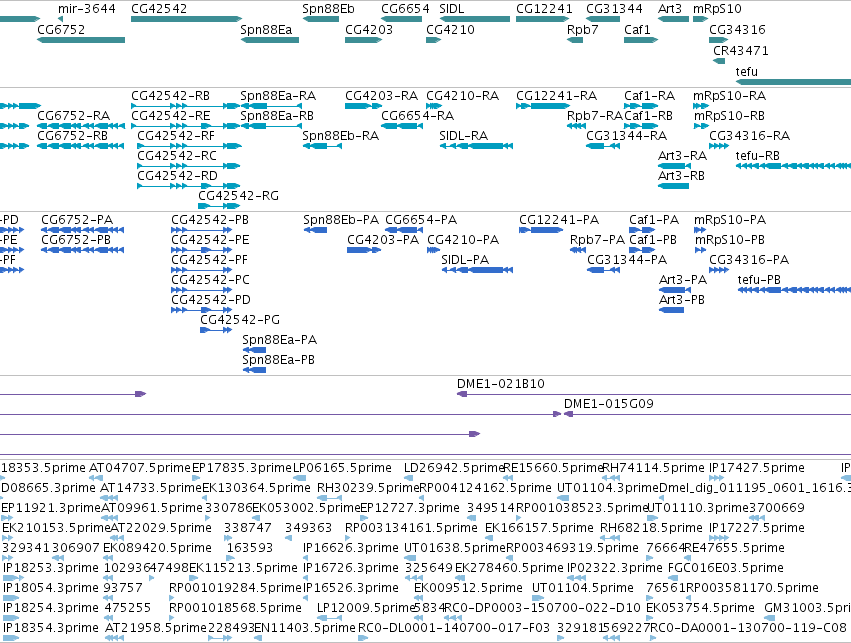Click the CG6752-PA protein label
Viewport: 851px width, 643px height.
(77, 220)
